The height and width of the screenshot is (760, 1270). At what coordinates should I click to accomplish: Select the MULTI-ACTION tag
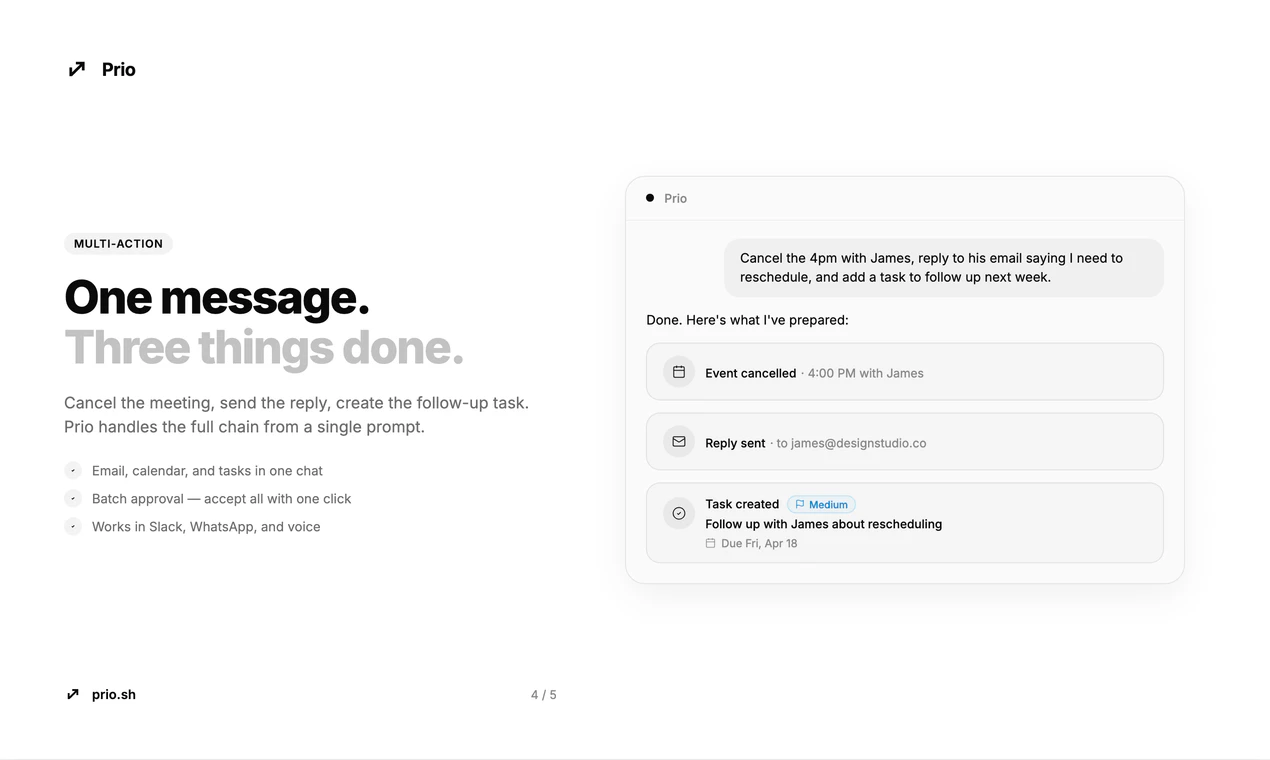coord(118,243)
